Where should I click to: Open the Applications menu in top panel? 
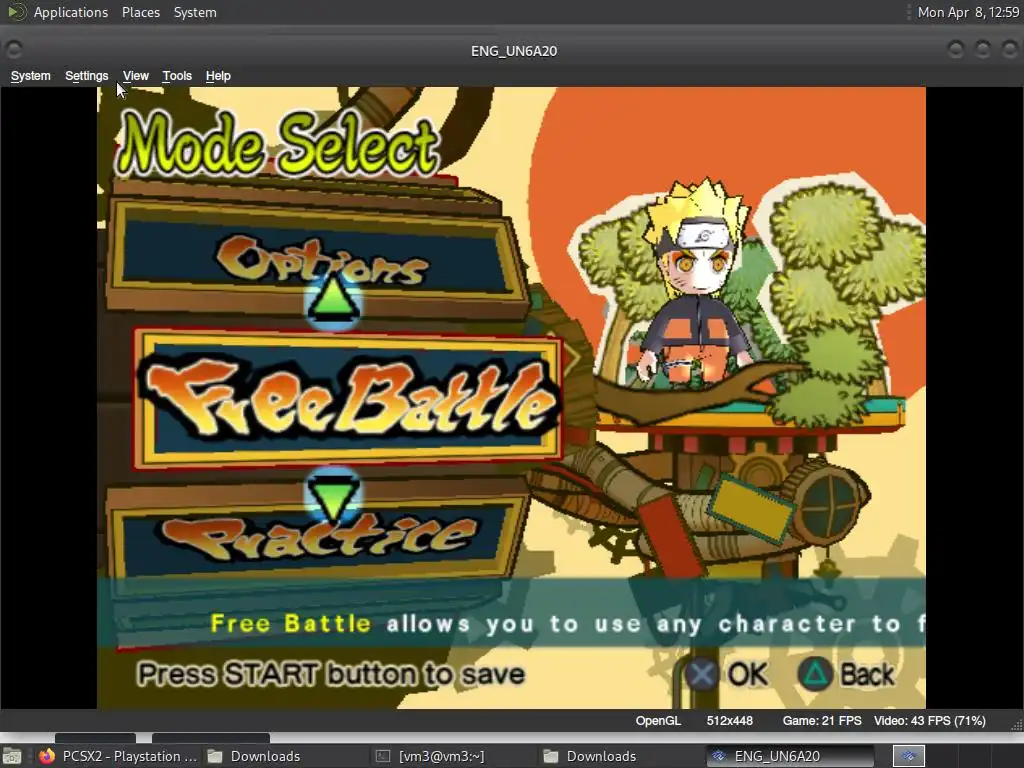(71, 12)
